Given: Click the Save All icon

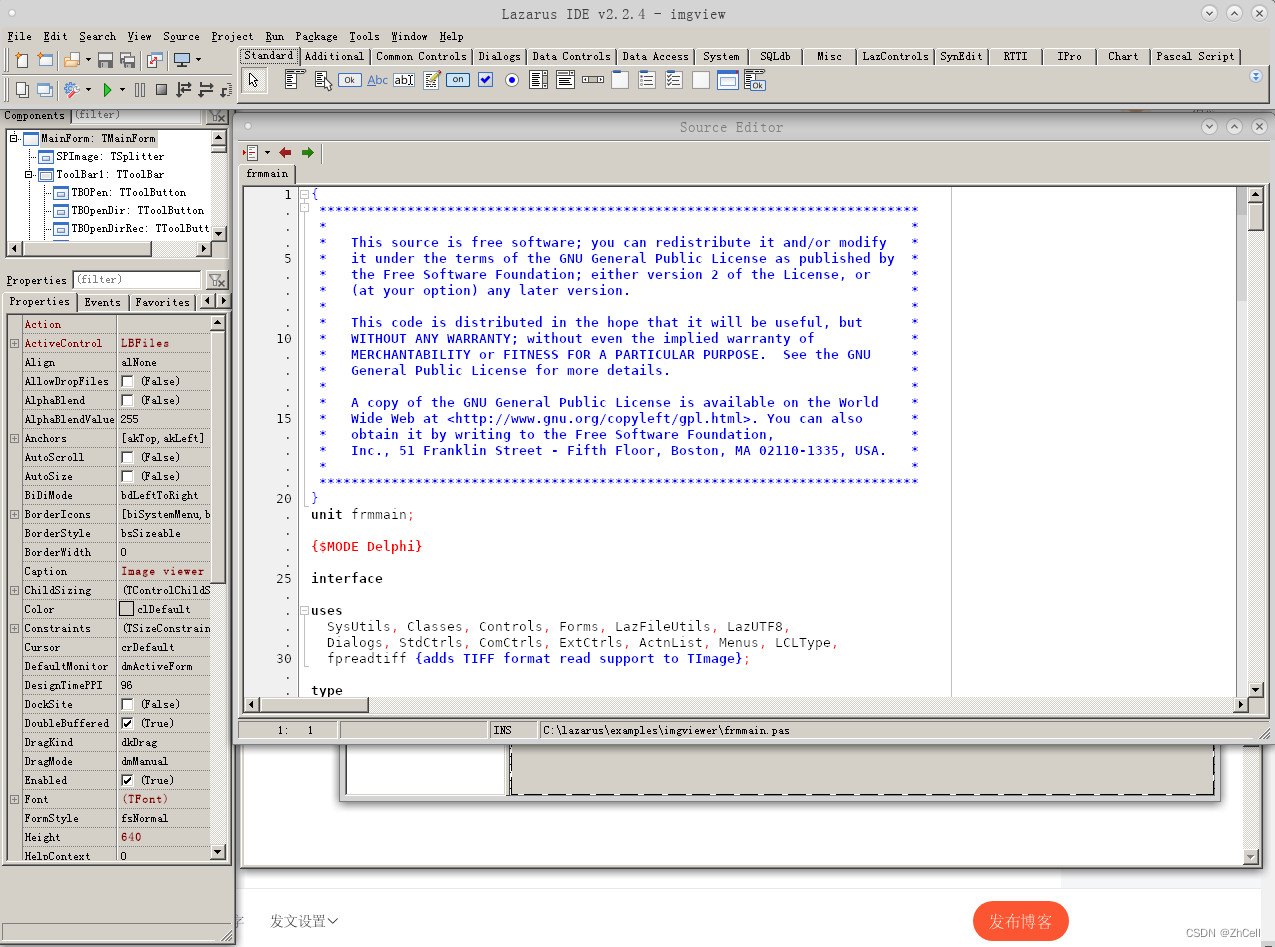Looking at the screenshot, I should click(128, 60).
